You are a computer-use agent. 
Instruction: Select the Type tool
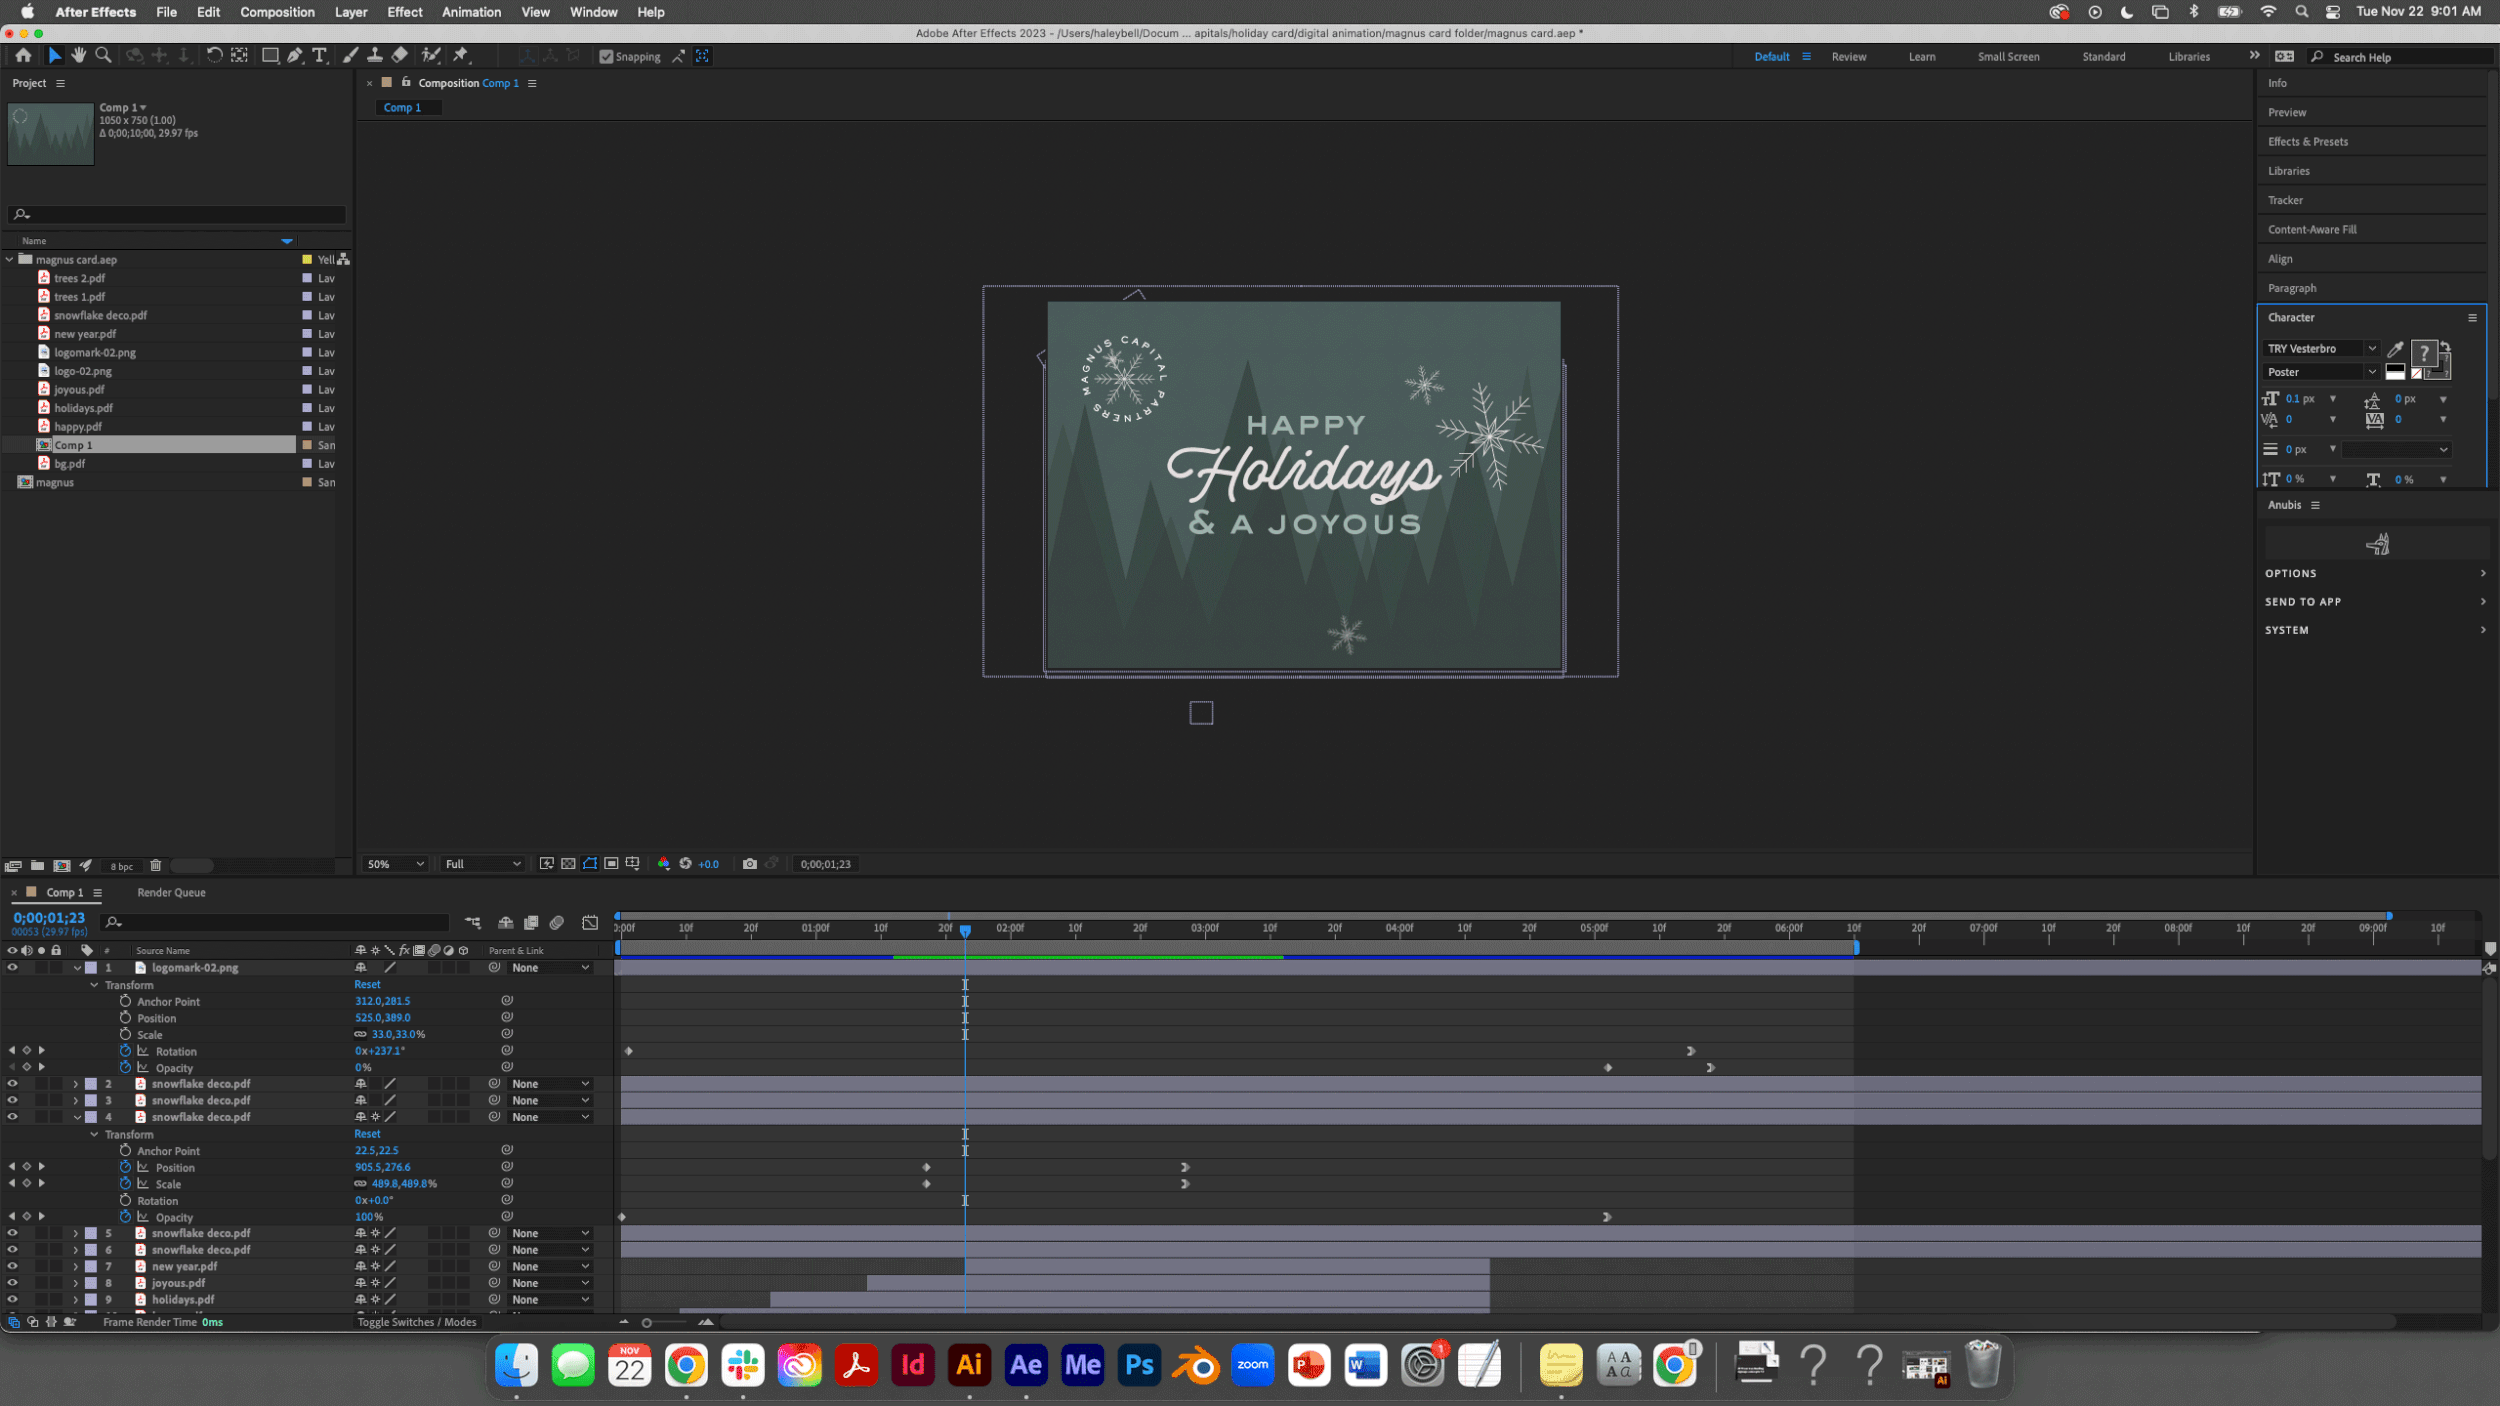(320, 56)
